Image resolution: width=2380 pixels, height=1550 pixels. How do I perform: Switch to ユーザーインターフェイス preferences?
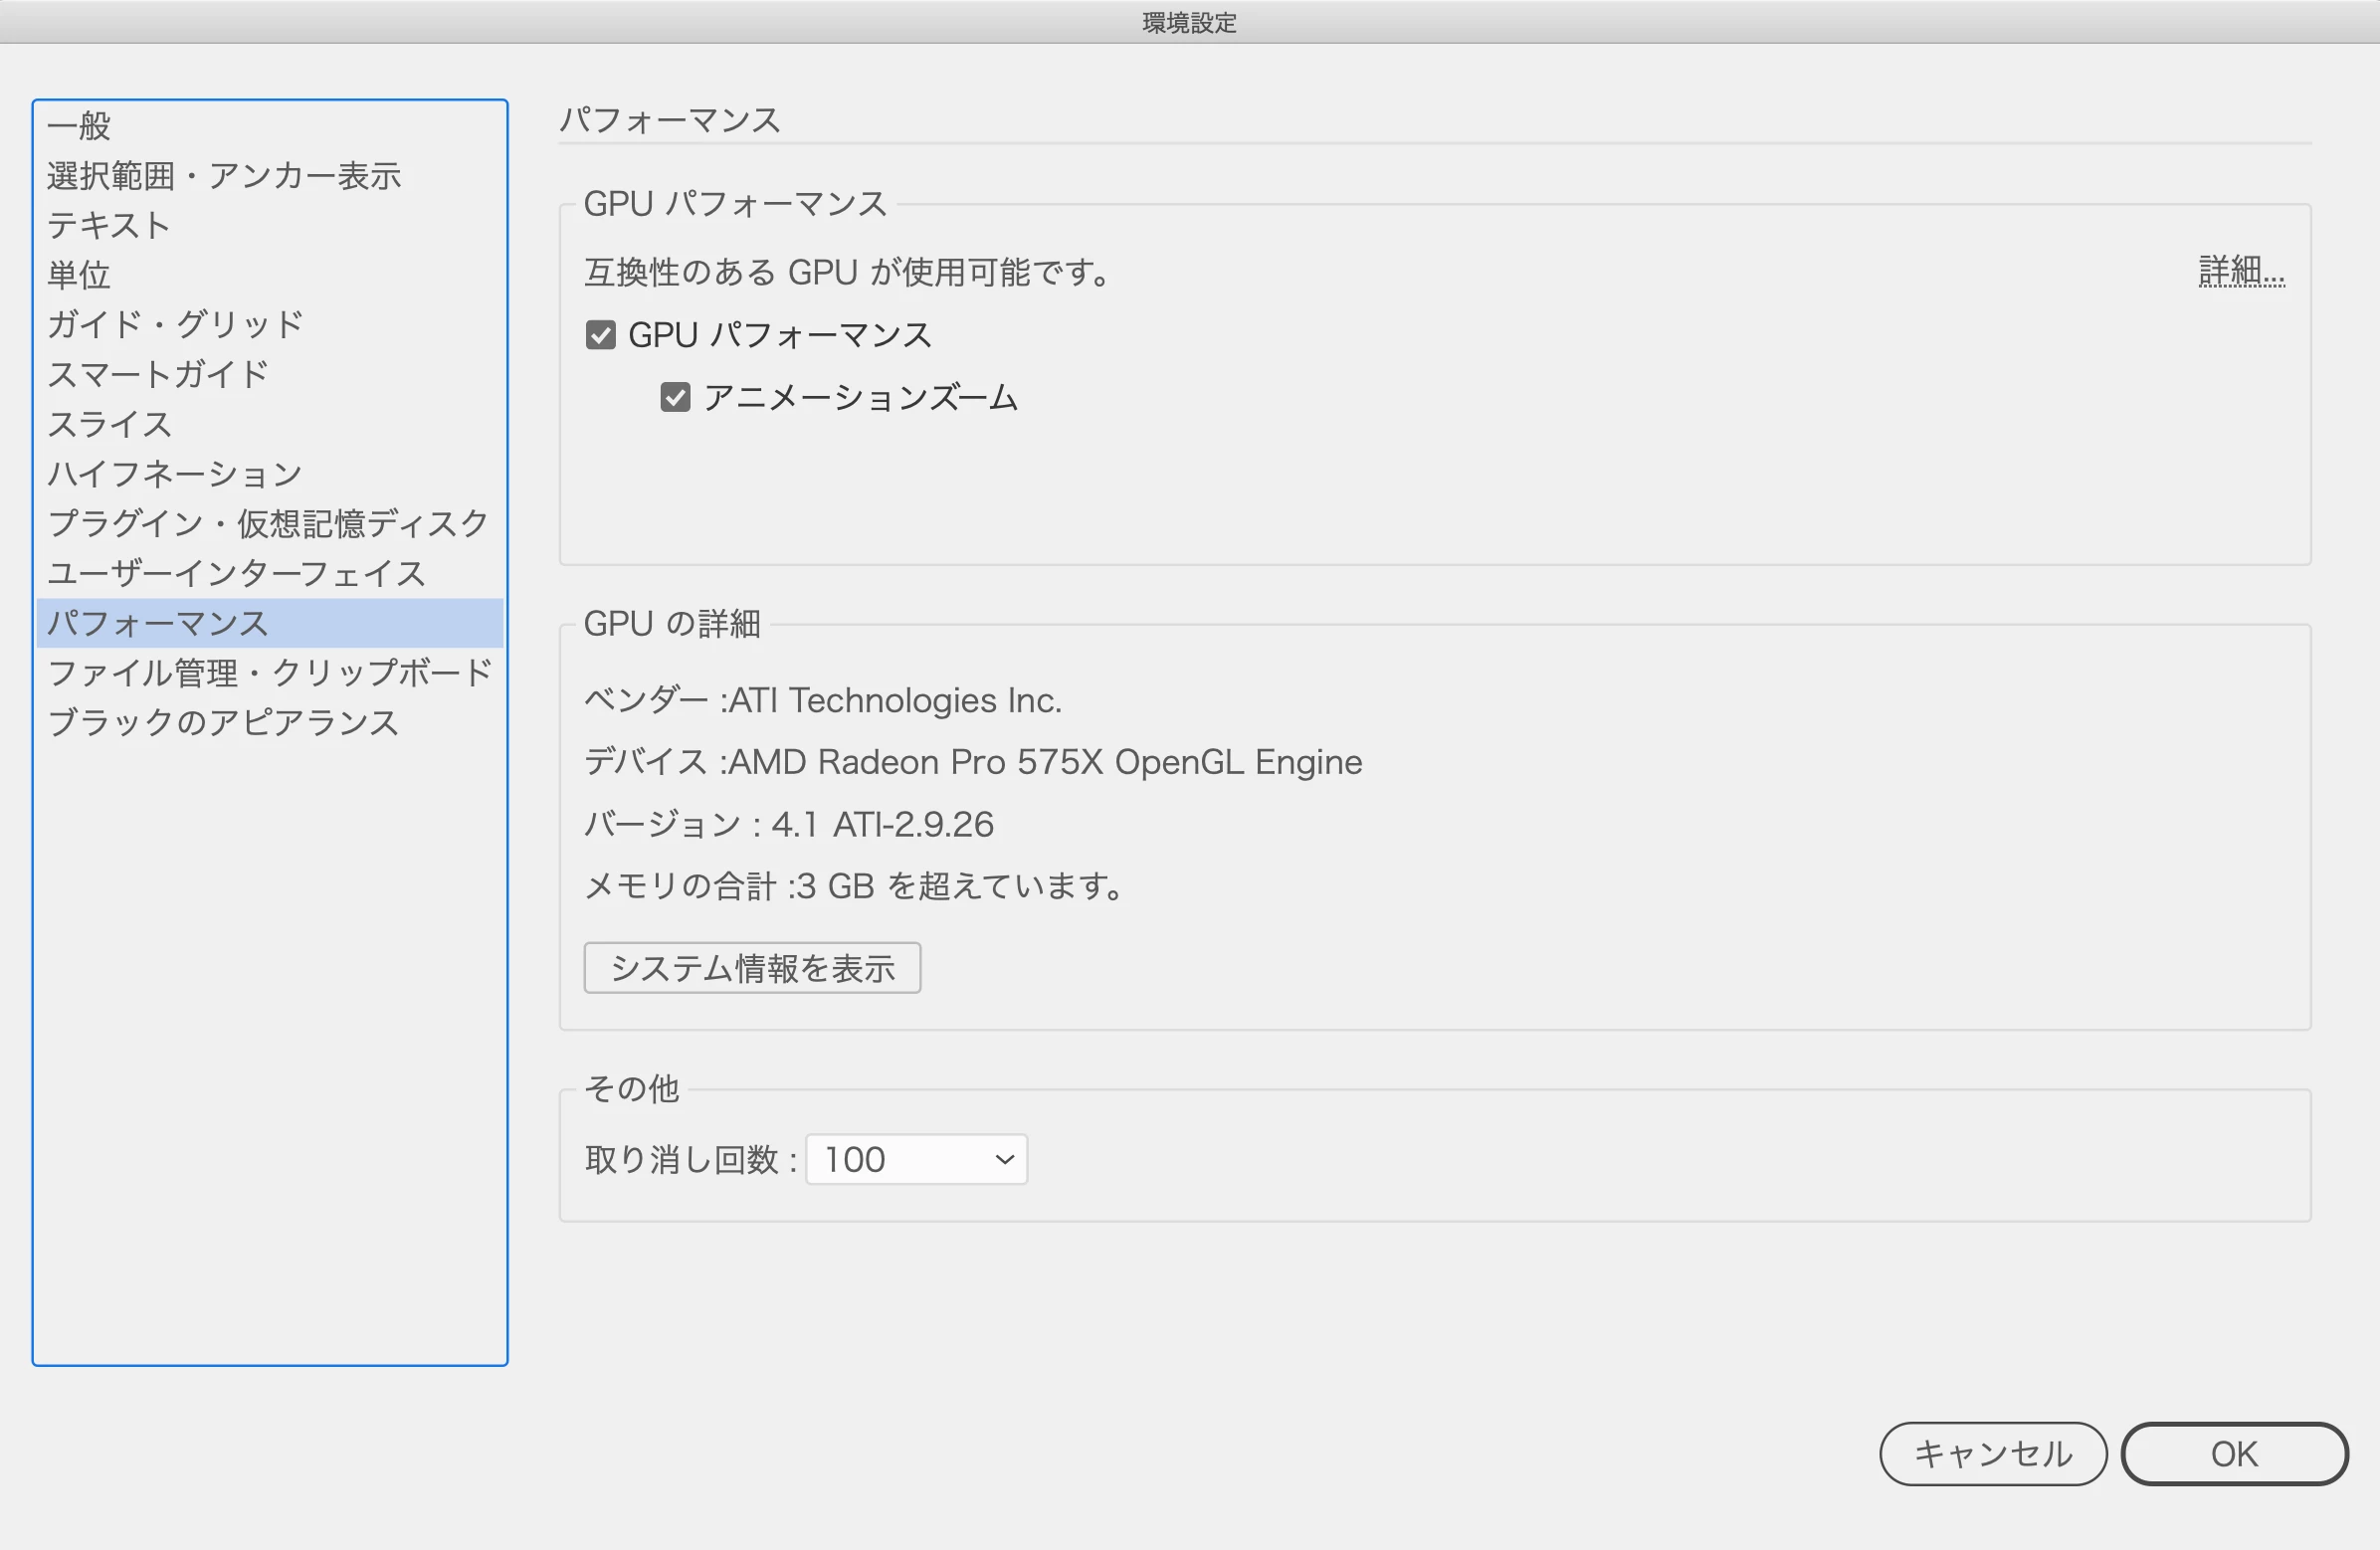pos(237,573)
